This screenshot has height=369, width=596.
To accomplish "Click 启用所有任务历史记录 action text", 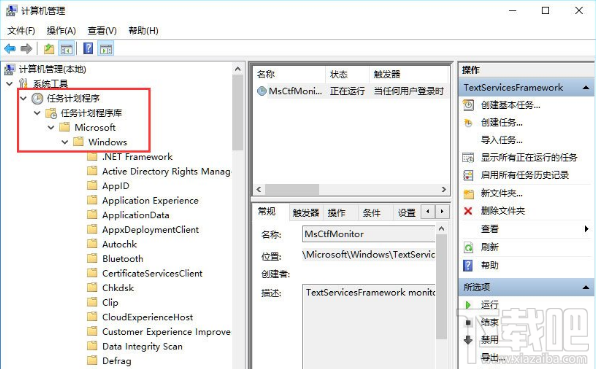I will (x=525, y=175).
